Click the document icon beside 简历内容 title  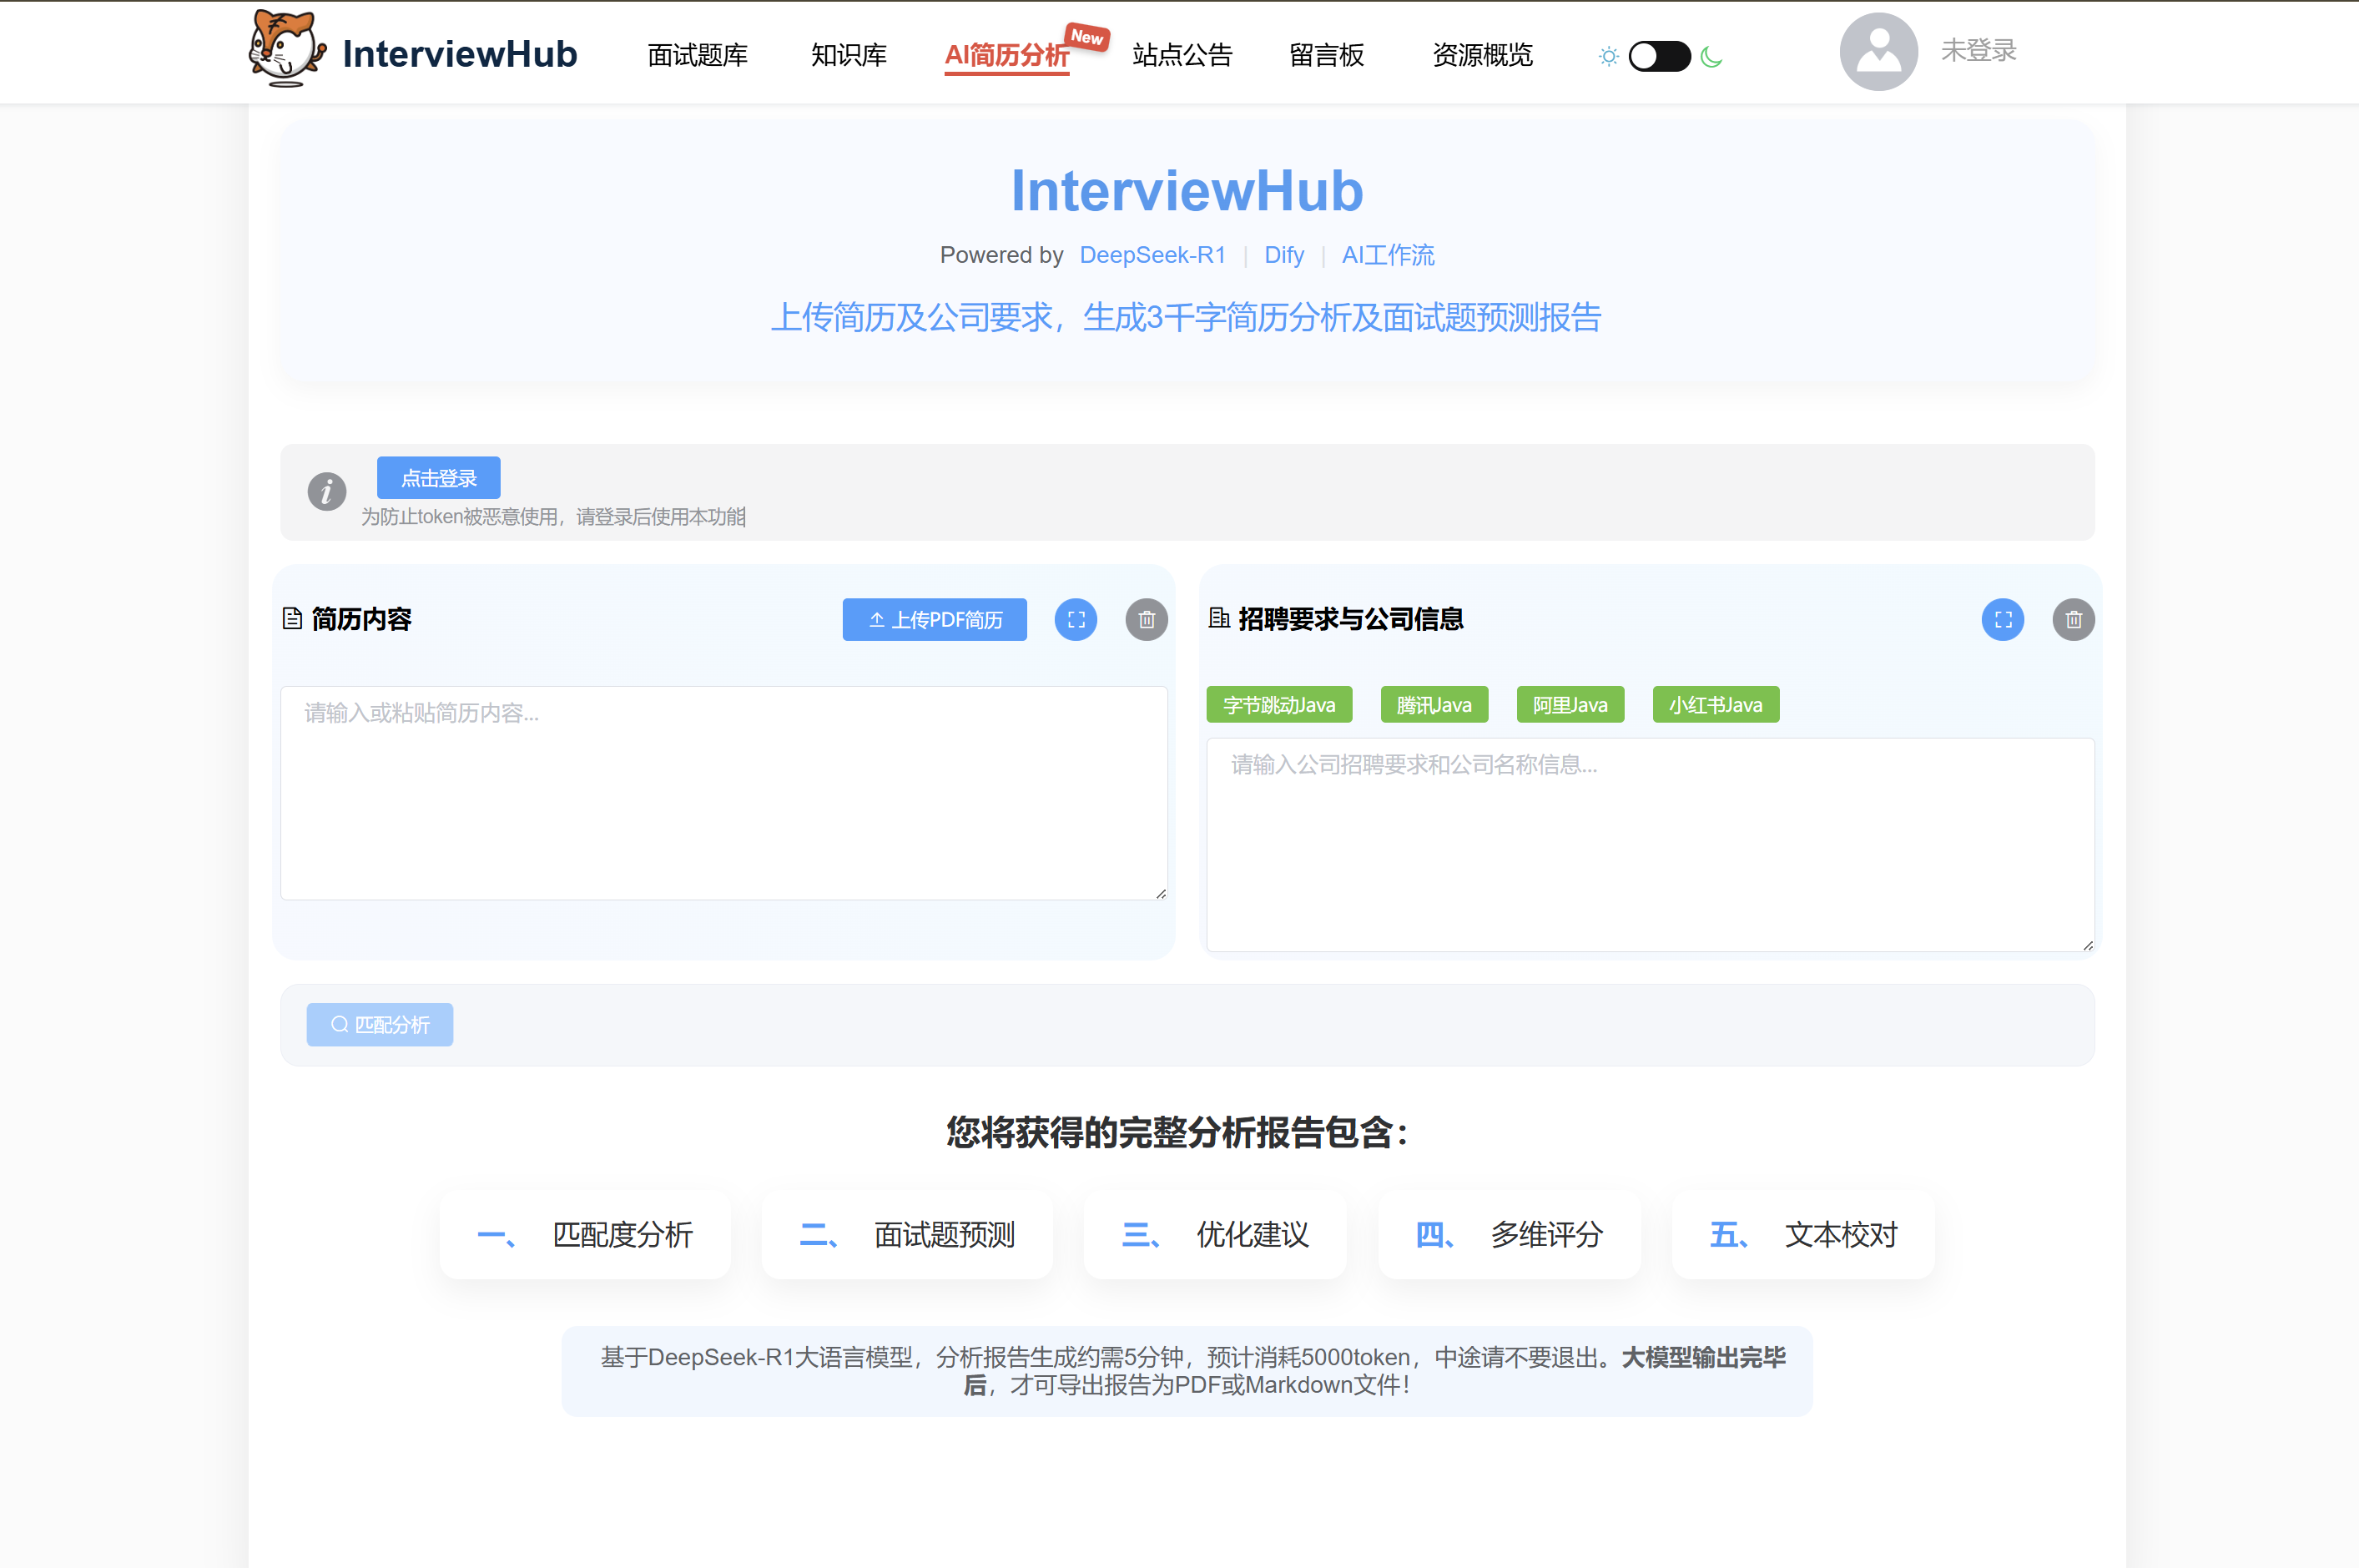pos(291,619)
